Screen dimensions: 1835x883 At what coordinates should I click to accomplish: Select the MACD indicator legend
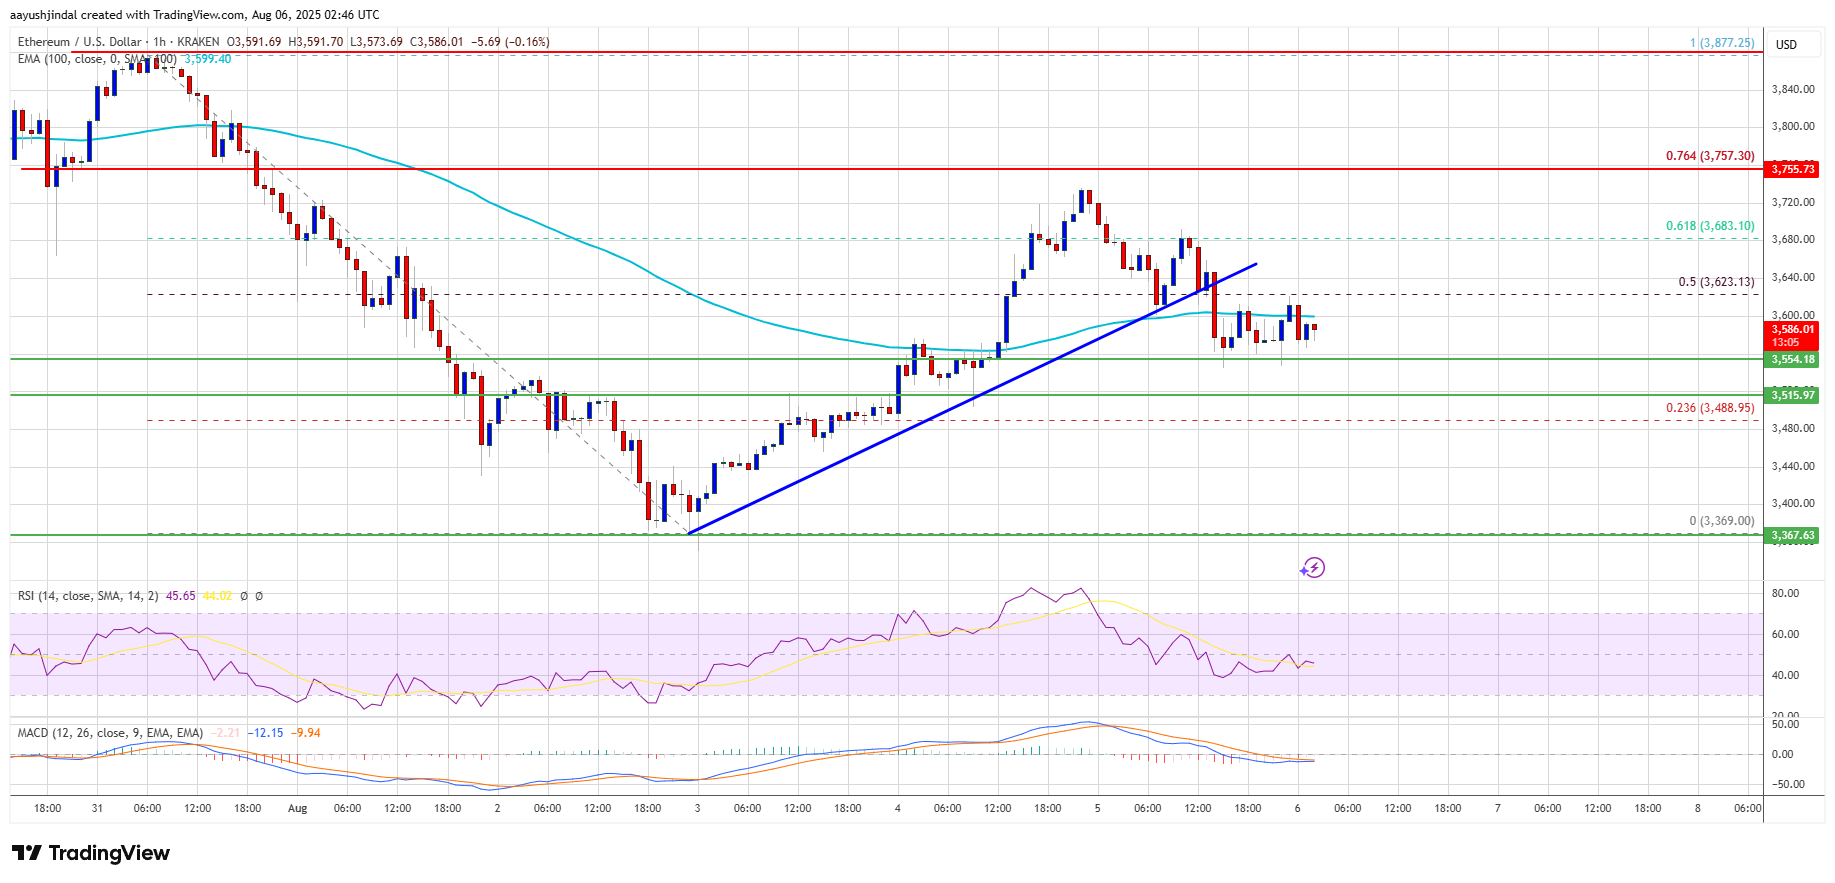click(x=110, y=733)
